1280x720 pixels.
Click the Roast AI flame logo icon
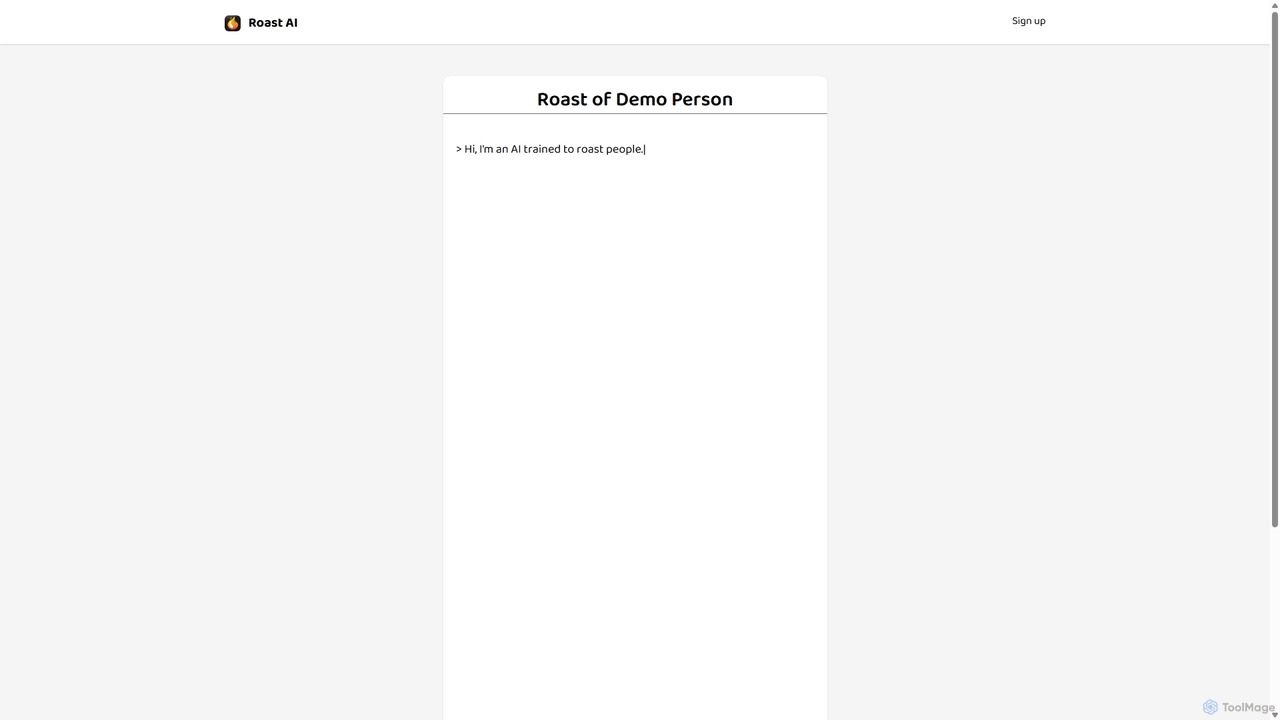[232, 23]
